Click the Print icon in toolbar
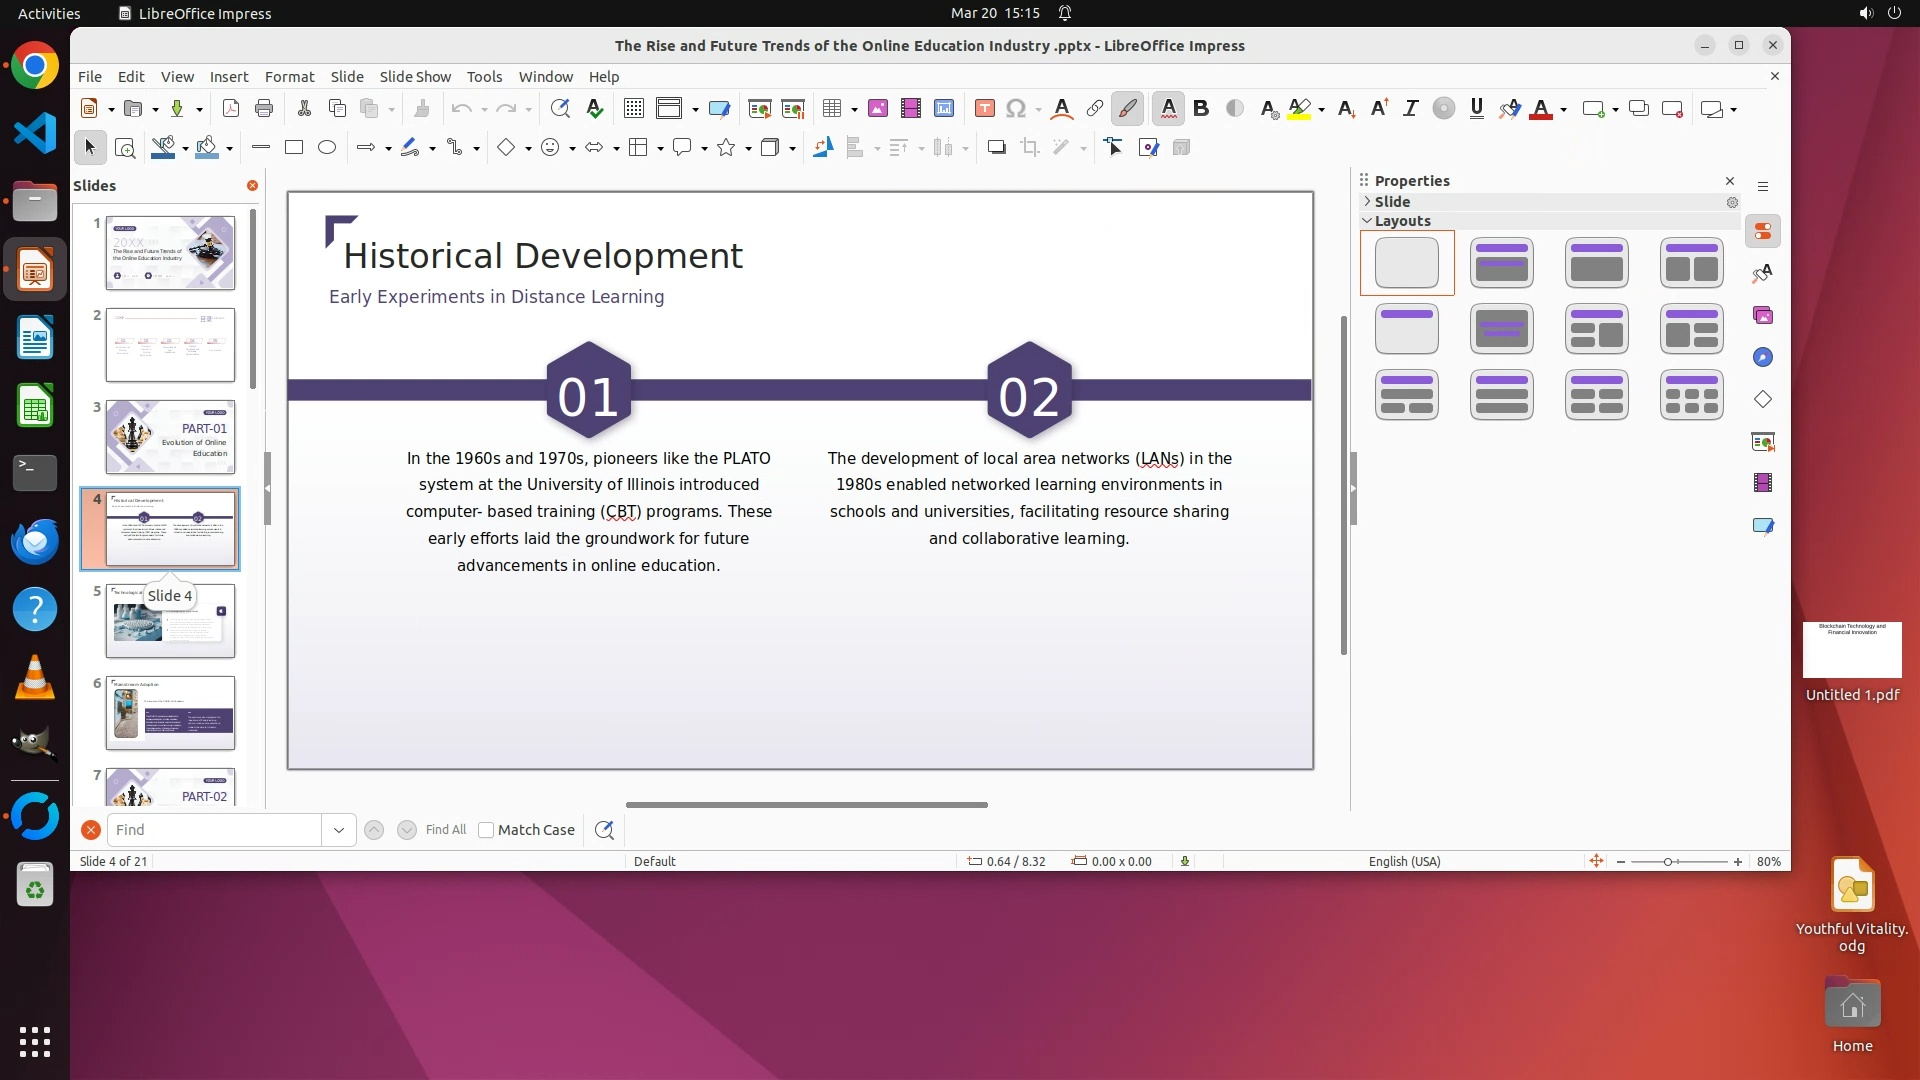 pos(264,109)
